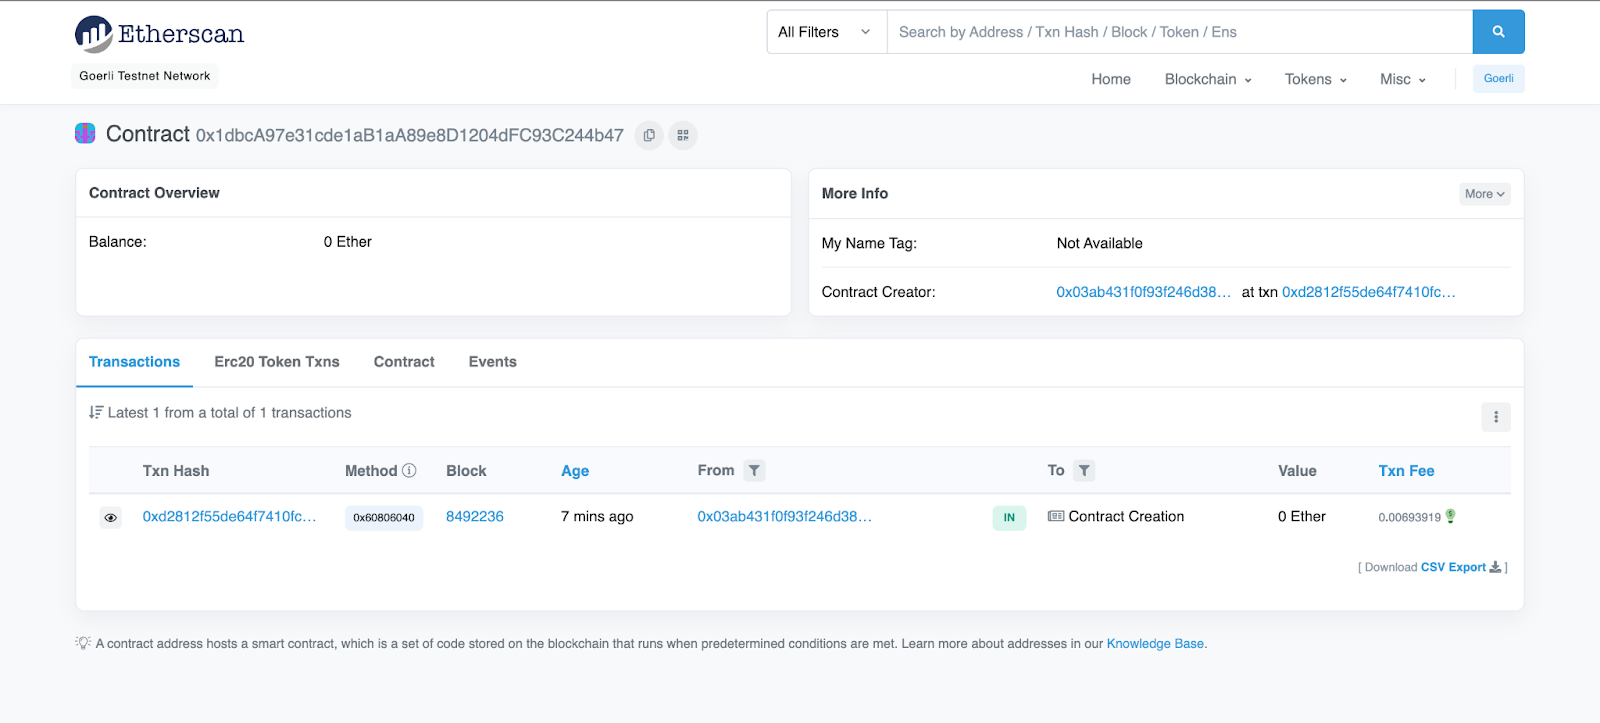
Task: Focus the address search input field
Action: click(1180, 32)
